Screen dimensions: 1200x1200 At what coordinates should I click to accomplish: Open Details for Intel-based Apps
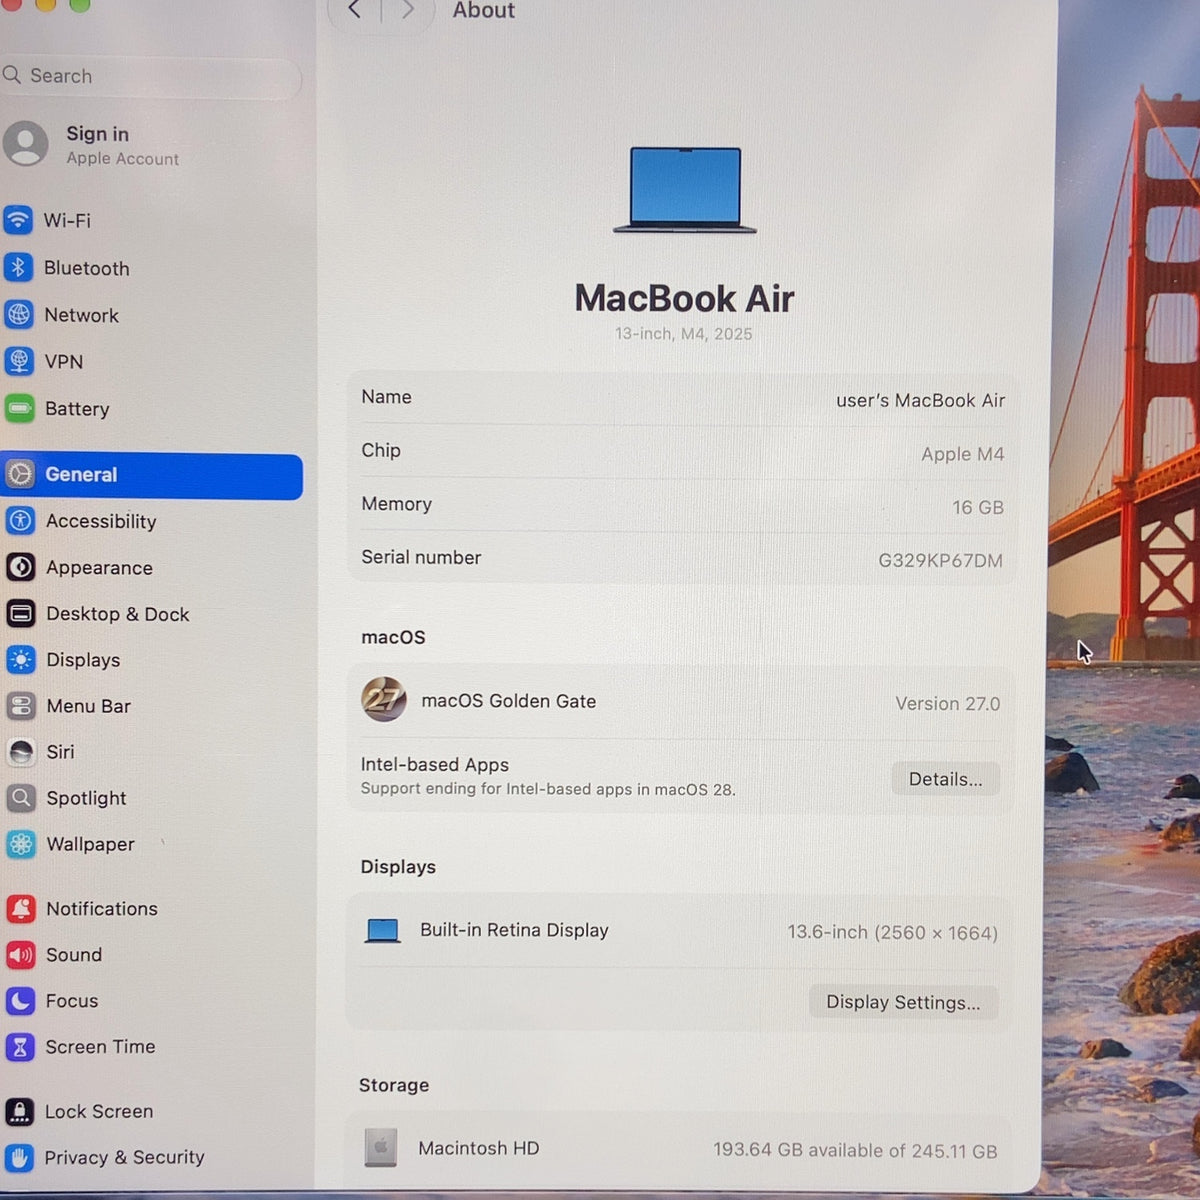tap(945, 779)
